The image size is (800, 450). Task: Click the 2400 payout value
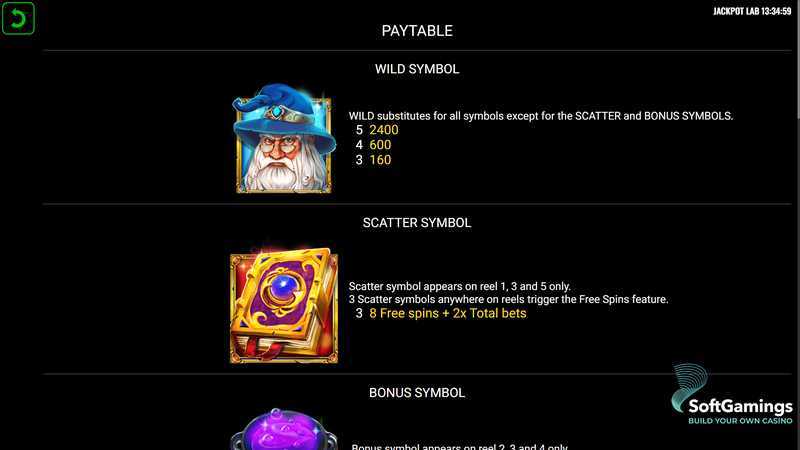[x=384, y=130]
